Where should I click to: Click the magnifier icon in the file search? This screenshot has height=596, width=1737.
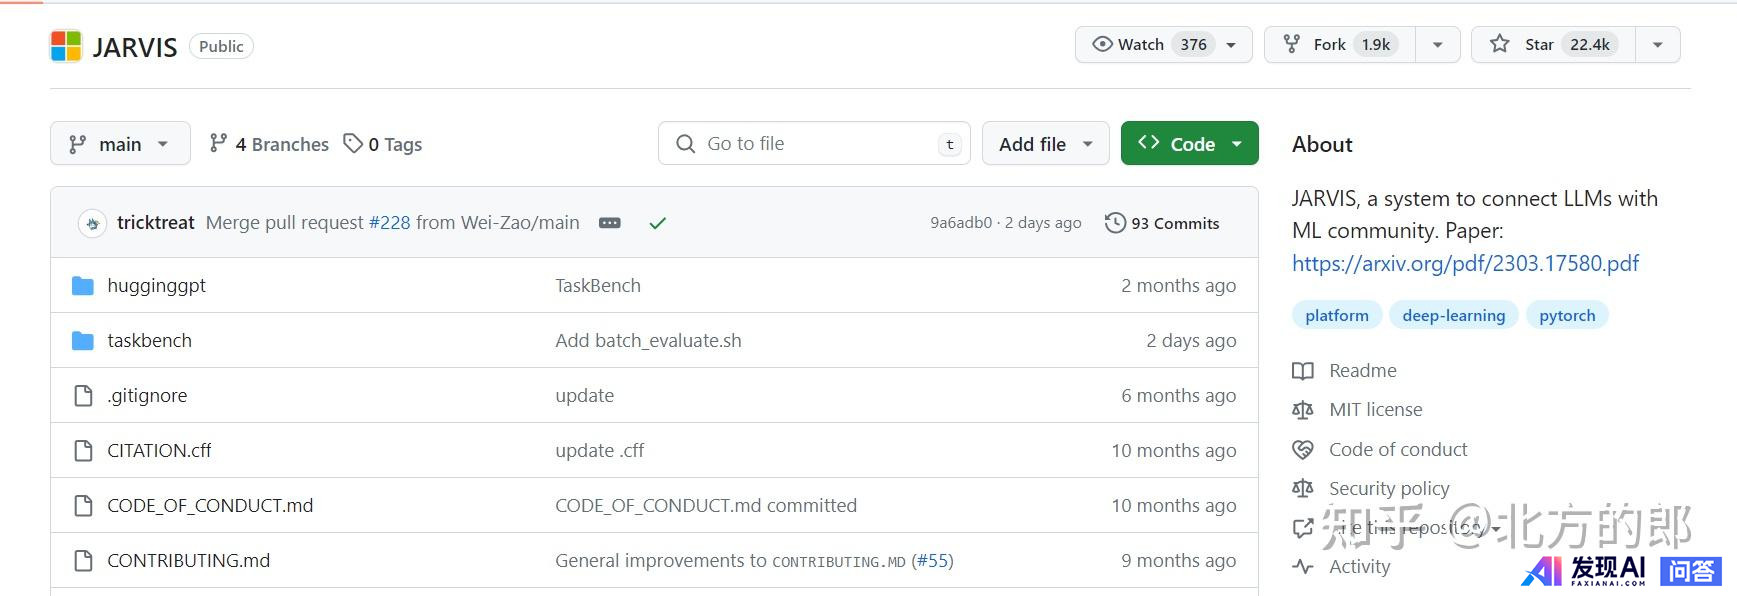685,144
